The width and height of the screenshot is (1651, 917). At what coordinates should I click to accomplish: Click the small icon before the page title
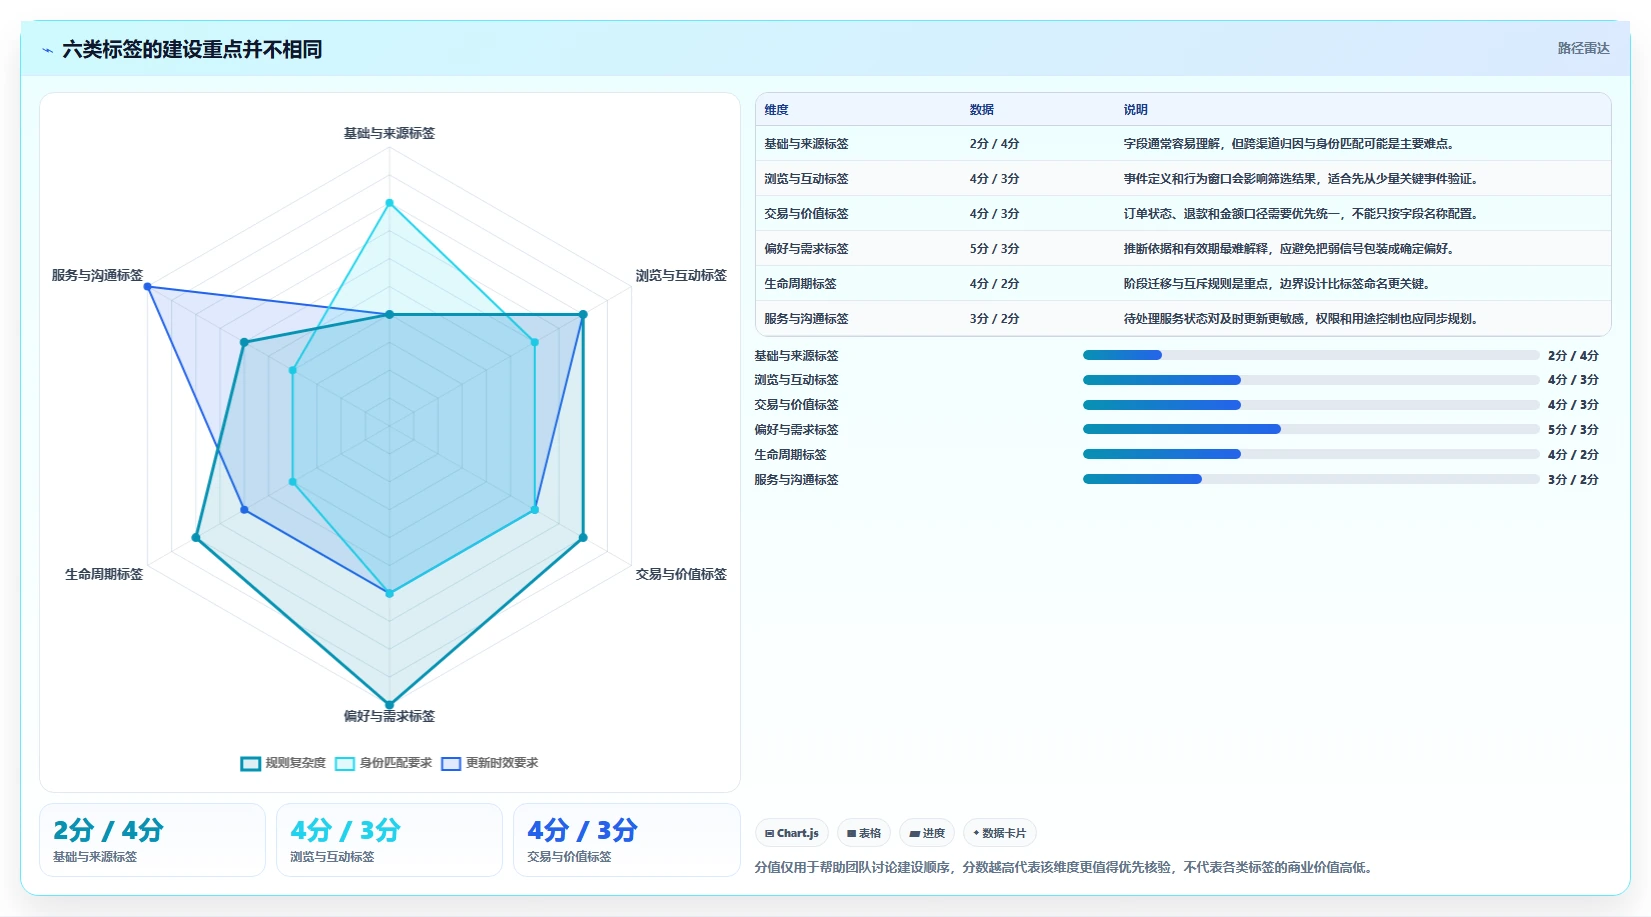[x=47, y=50]
